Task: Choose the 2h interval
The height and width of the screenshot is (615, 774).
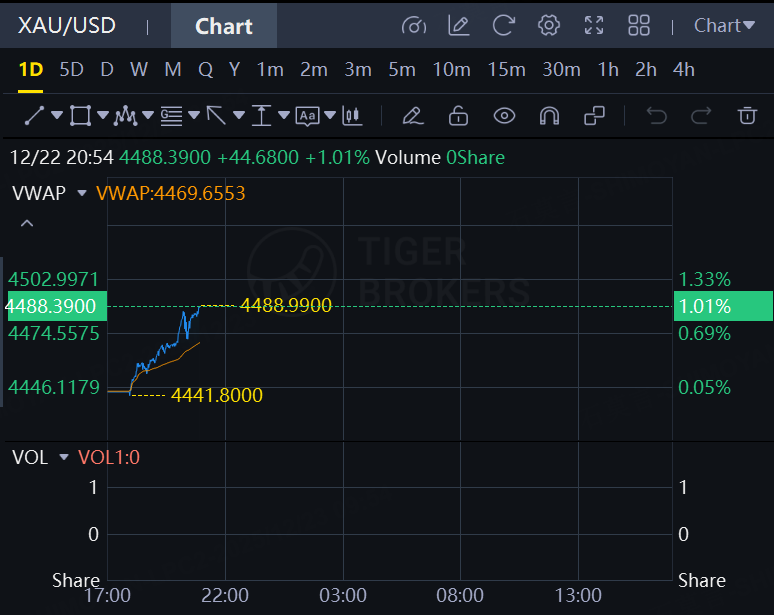Action: (x=646, y=70)
